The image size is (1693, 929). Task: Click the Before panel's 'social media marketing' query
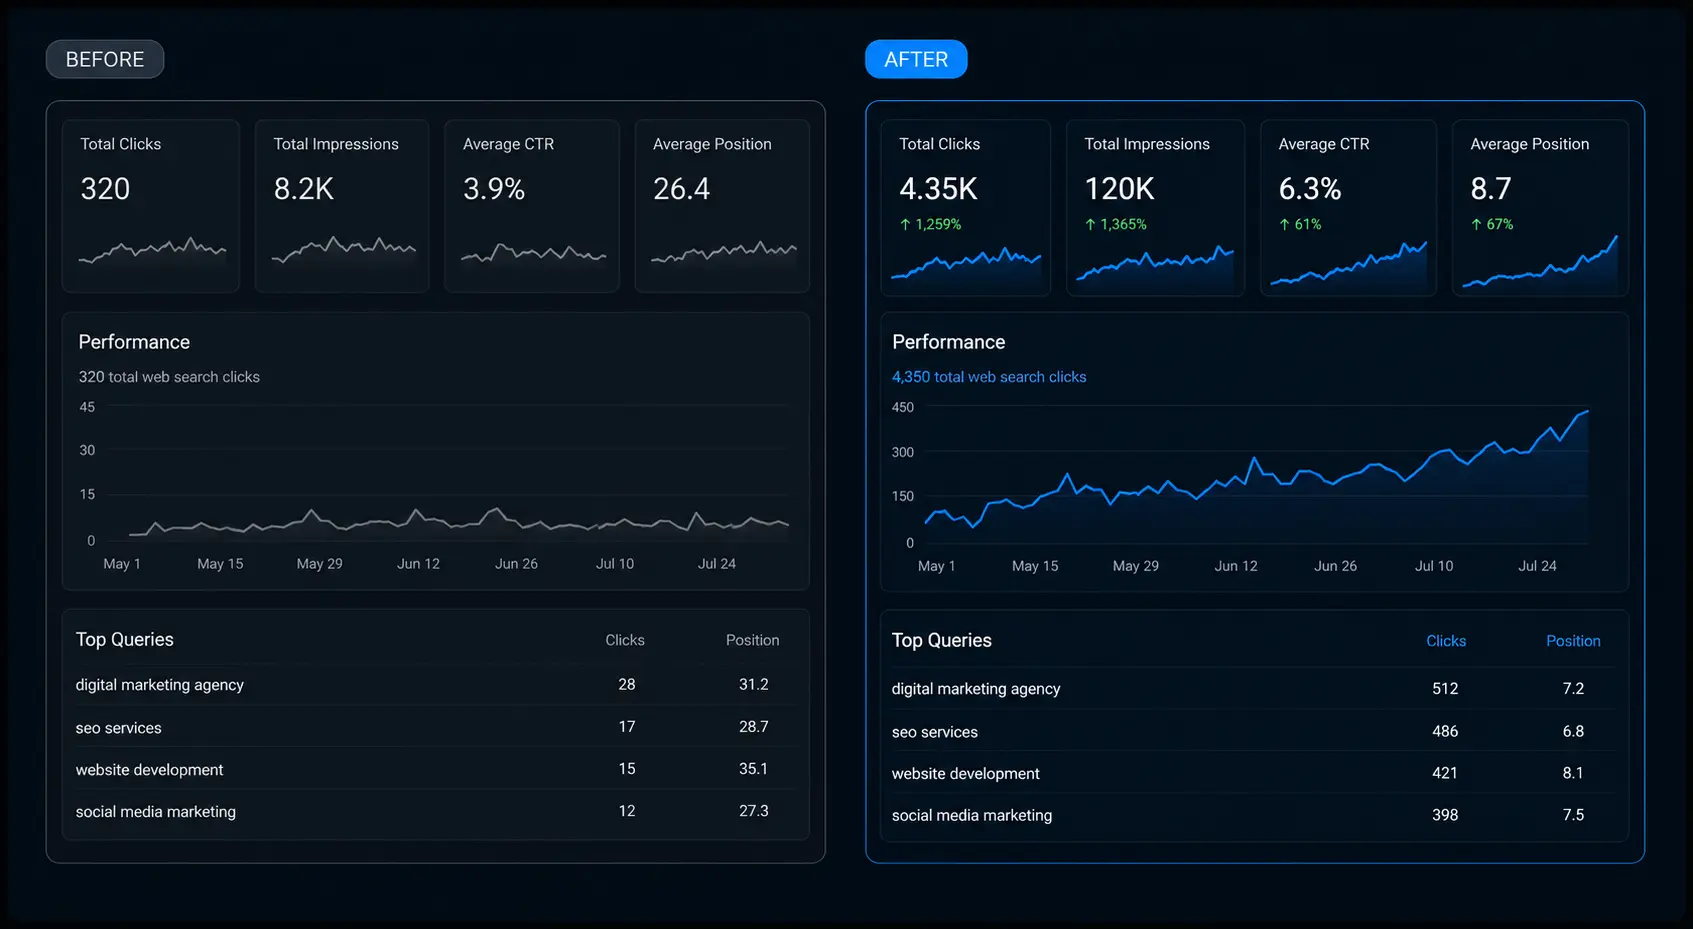(x=156, y=812)
